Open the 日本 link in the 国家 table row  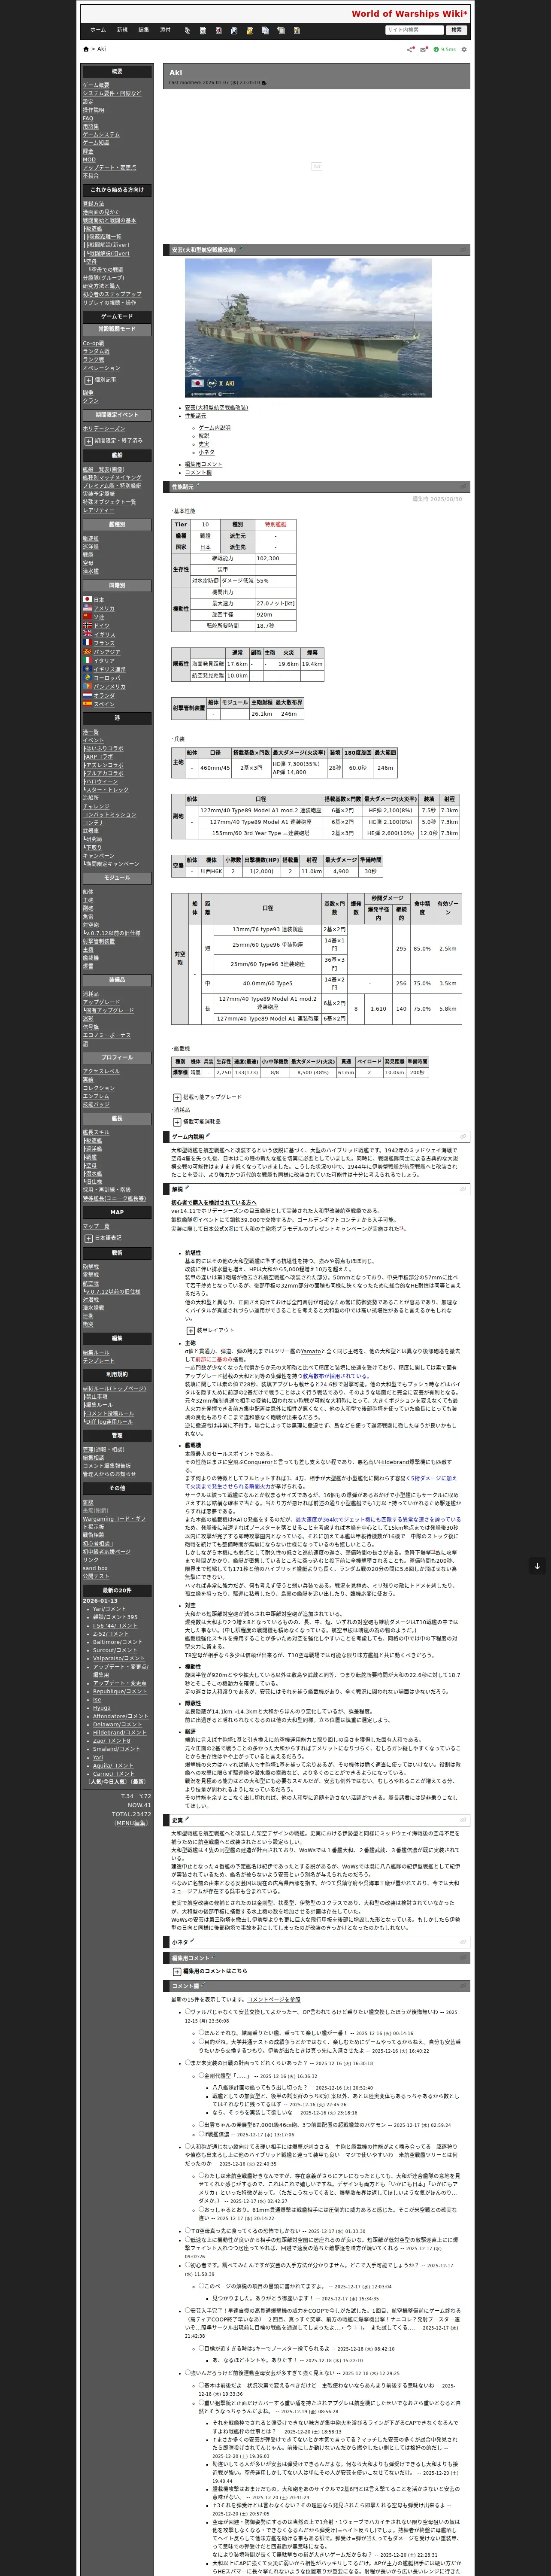pyautogui.click(x=205, y=547)
